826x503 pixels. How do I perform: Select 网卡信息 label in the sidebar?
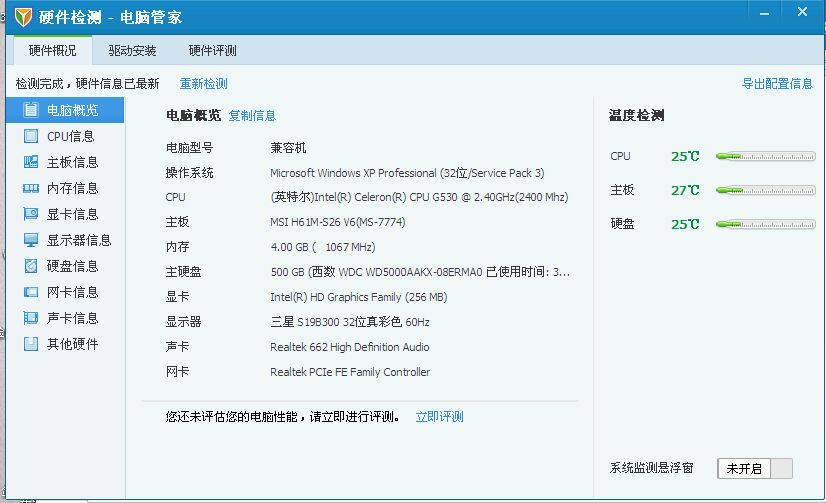tap(73, 292)
